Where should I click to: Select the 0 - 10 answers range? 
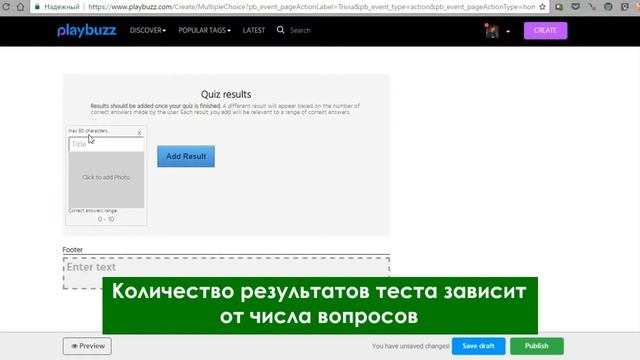(106, 219)
